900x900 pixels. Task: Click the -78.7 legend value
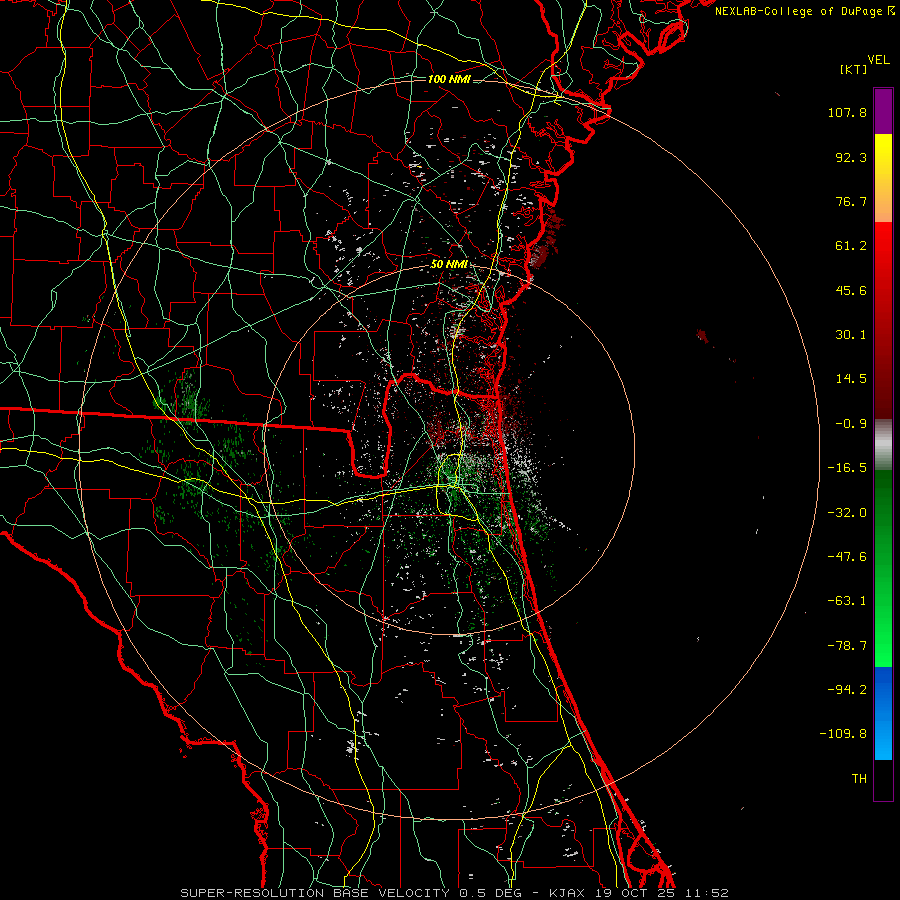(x=847, y=646)
